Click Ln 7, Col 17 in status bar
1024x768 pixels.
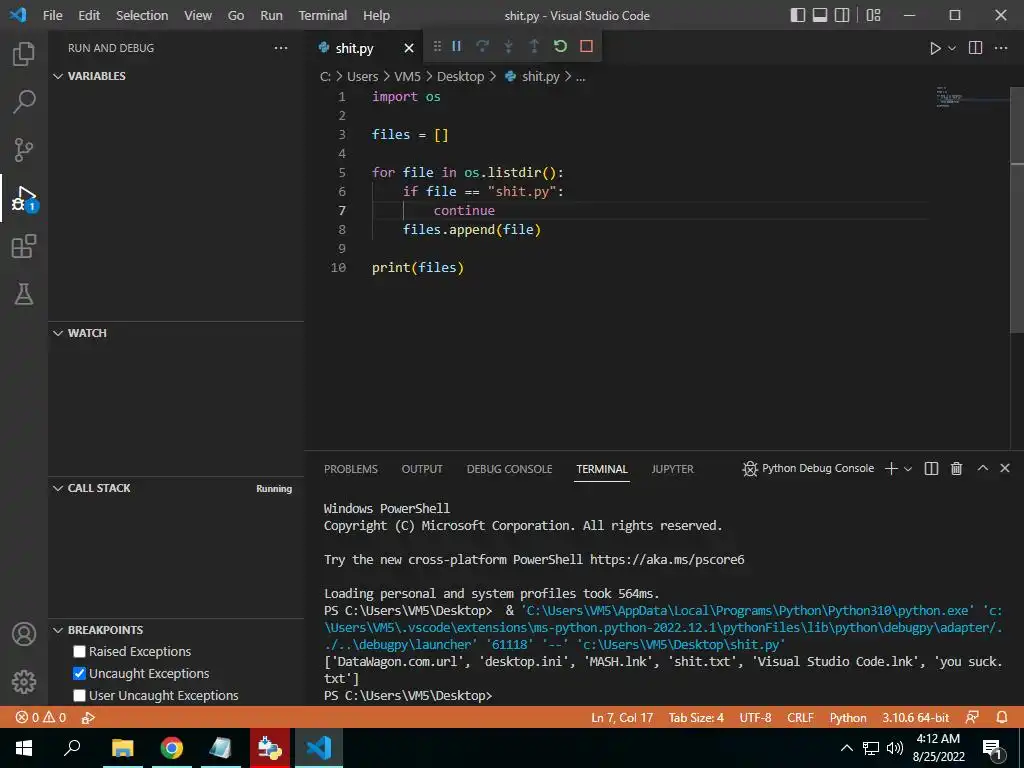click(622, 718)
